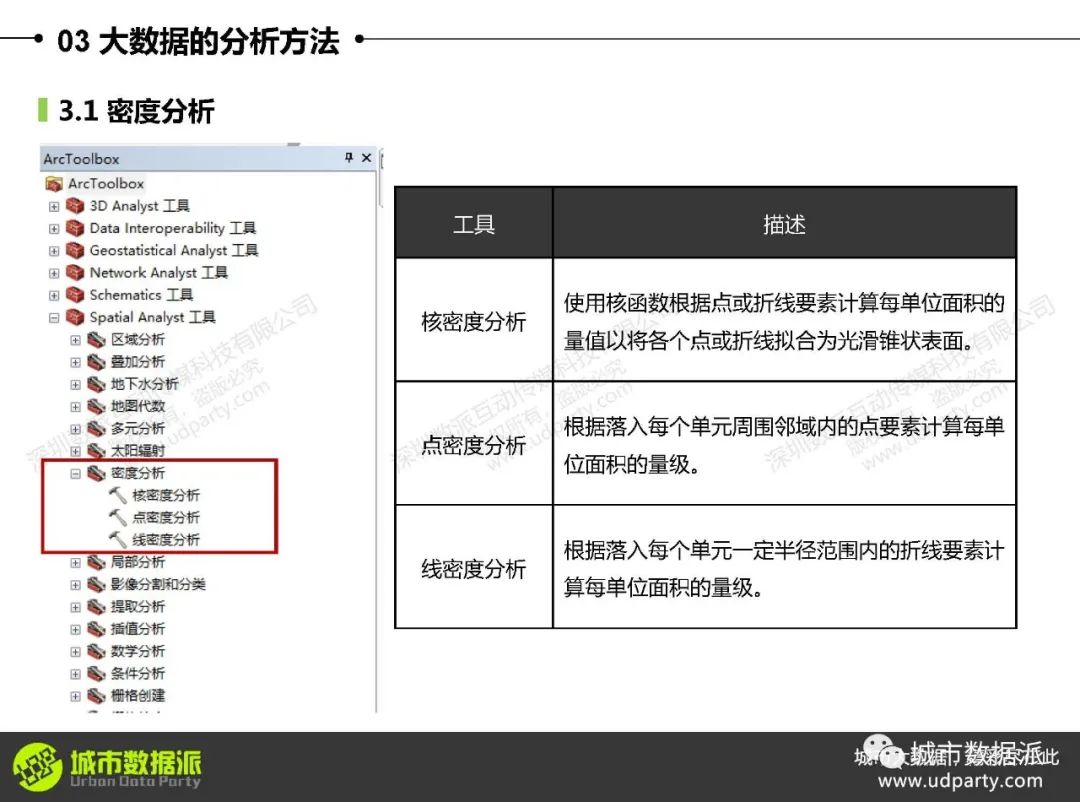Viewport: 1080px width, 802px height.
Task: Click the 栅格创建 toolset icon
Action: pyautogui.click(x=96, y=696)
